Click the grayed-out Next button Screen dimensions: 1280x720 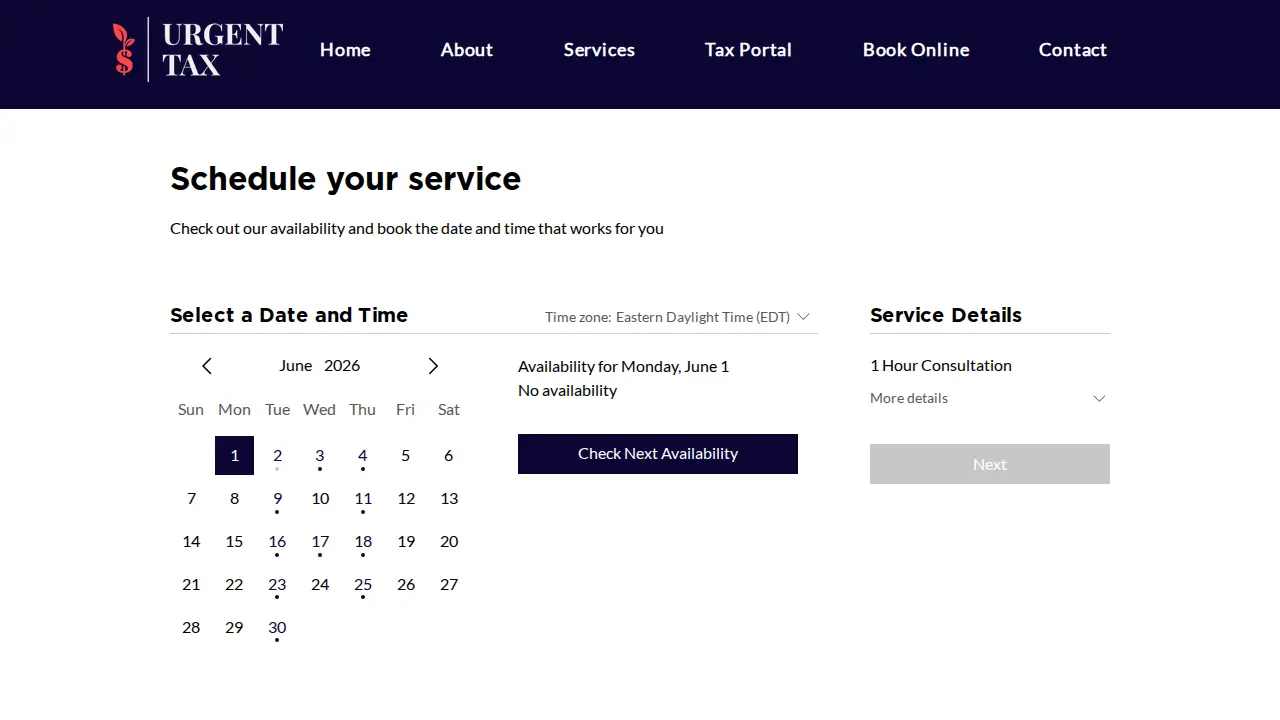(990, 464)
